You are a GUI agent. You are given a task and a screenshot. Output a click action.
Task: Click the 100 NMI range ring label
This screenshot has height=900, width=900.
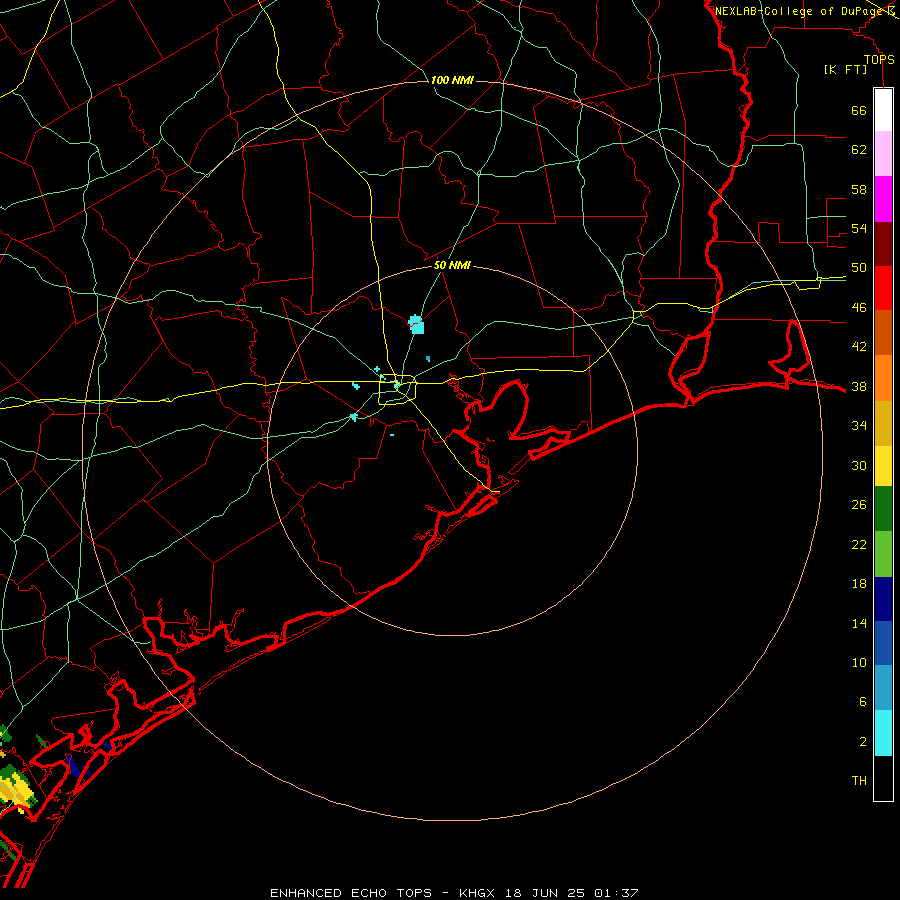452,80
